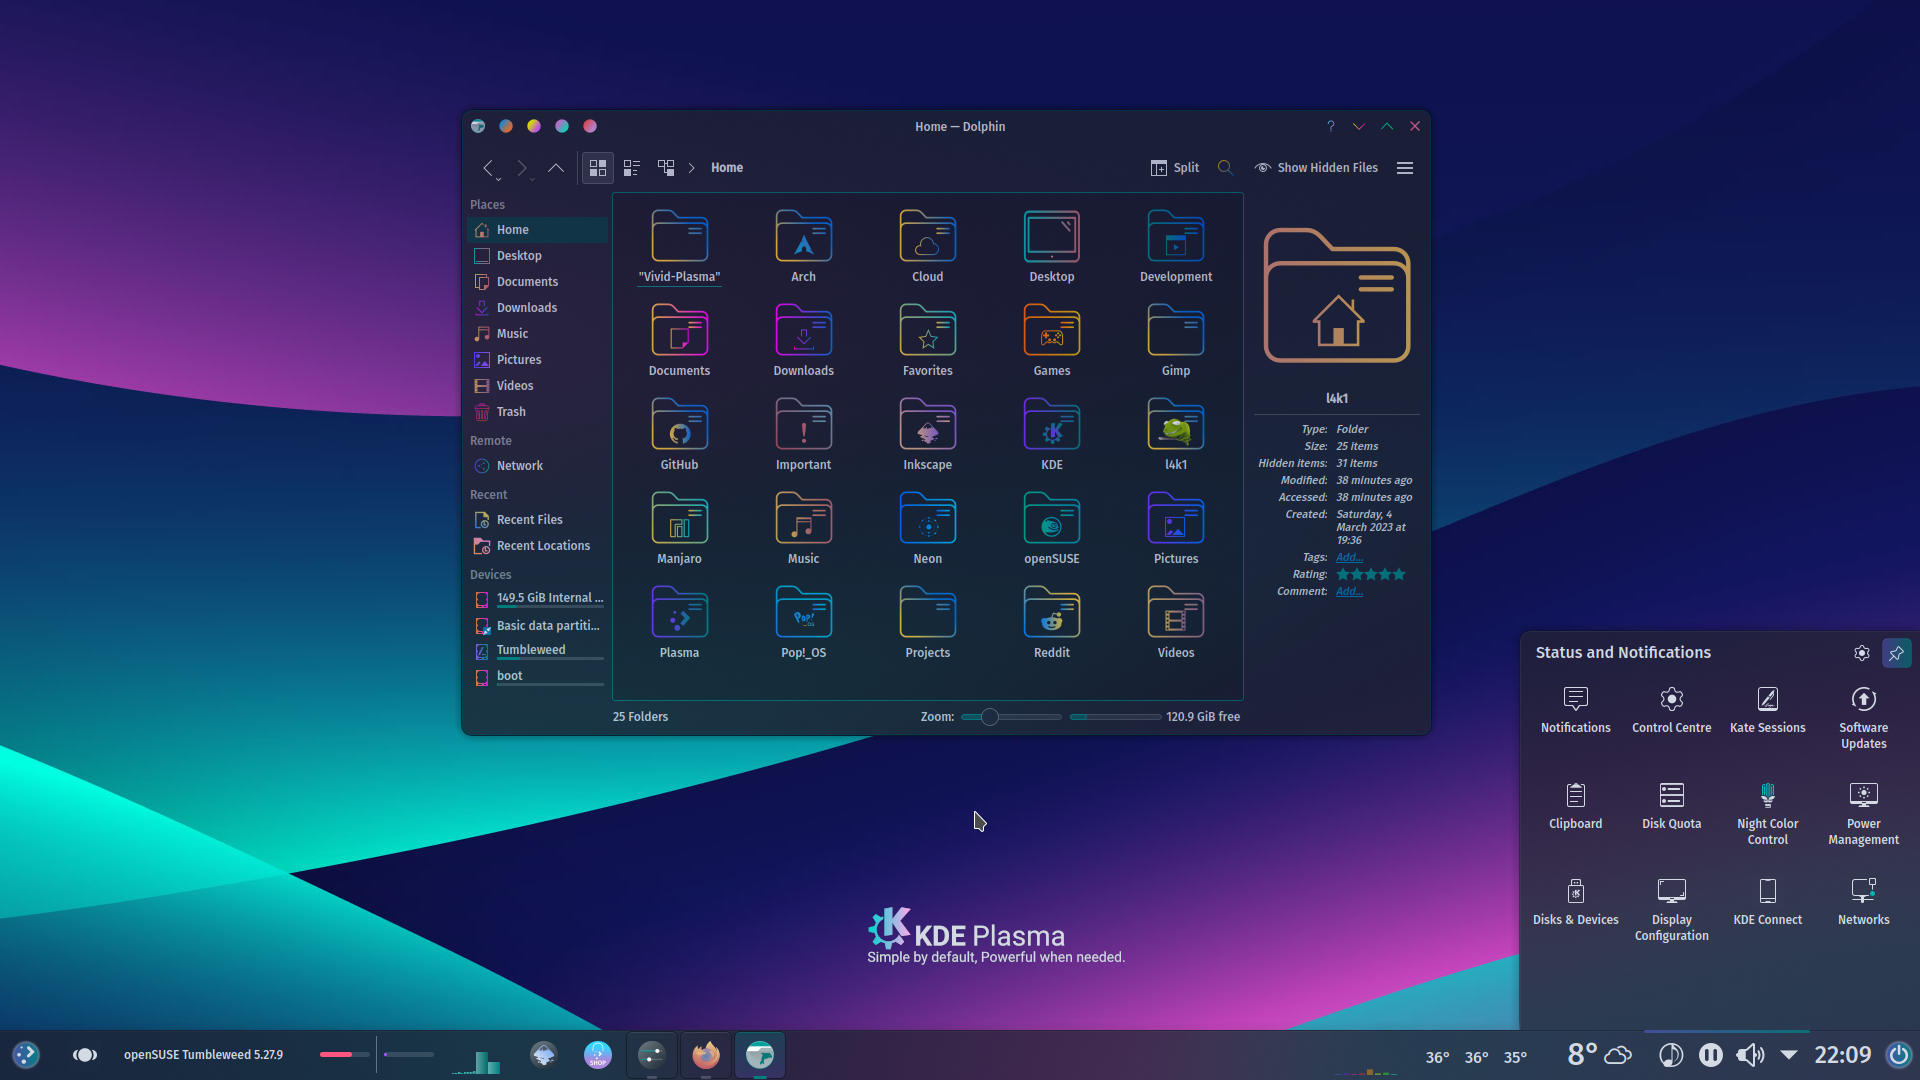
Task: Select Home in the Places panel
Action: (537, 230)
